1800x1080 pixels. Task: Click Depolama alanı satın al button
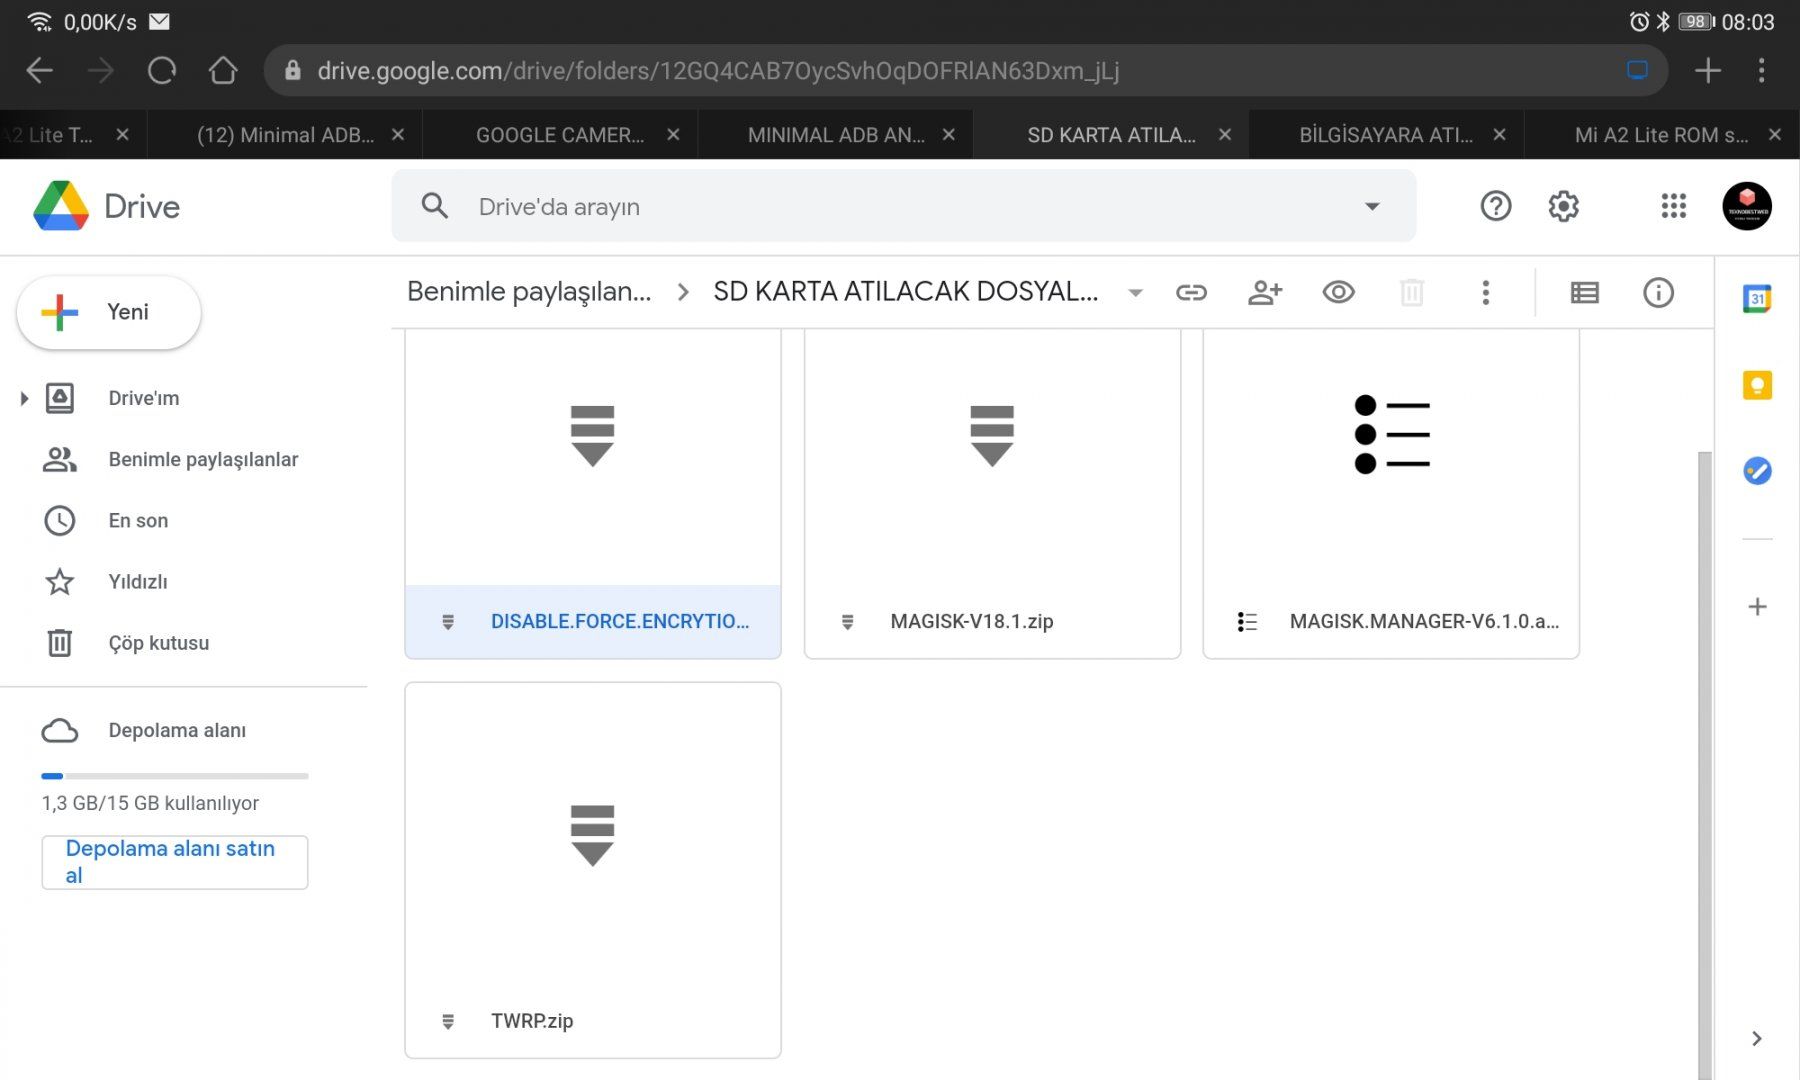(x=175, y=862)
